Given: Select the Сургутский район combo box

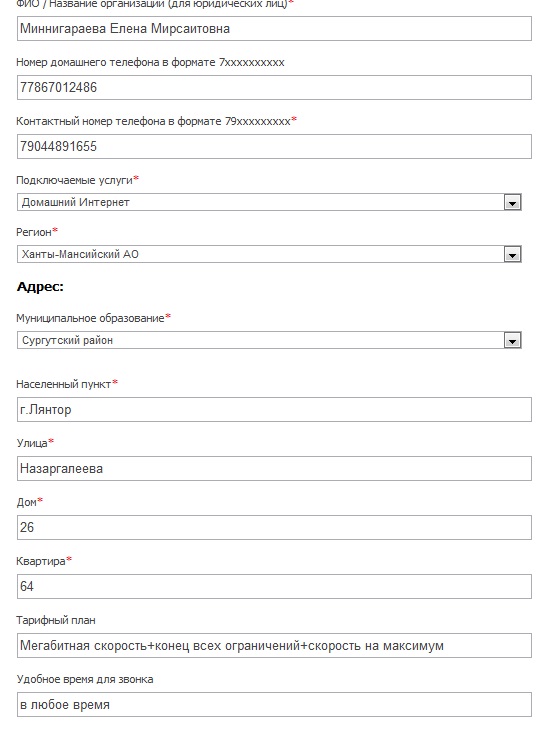Looking at the screenshot, I should [269, 340].
